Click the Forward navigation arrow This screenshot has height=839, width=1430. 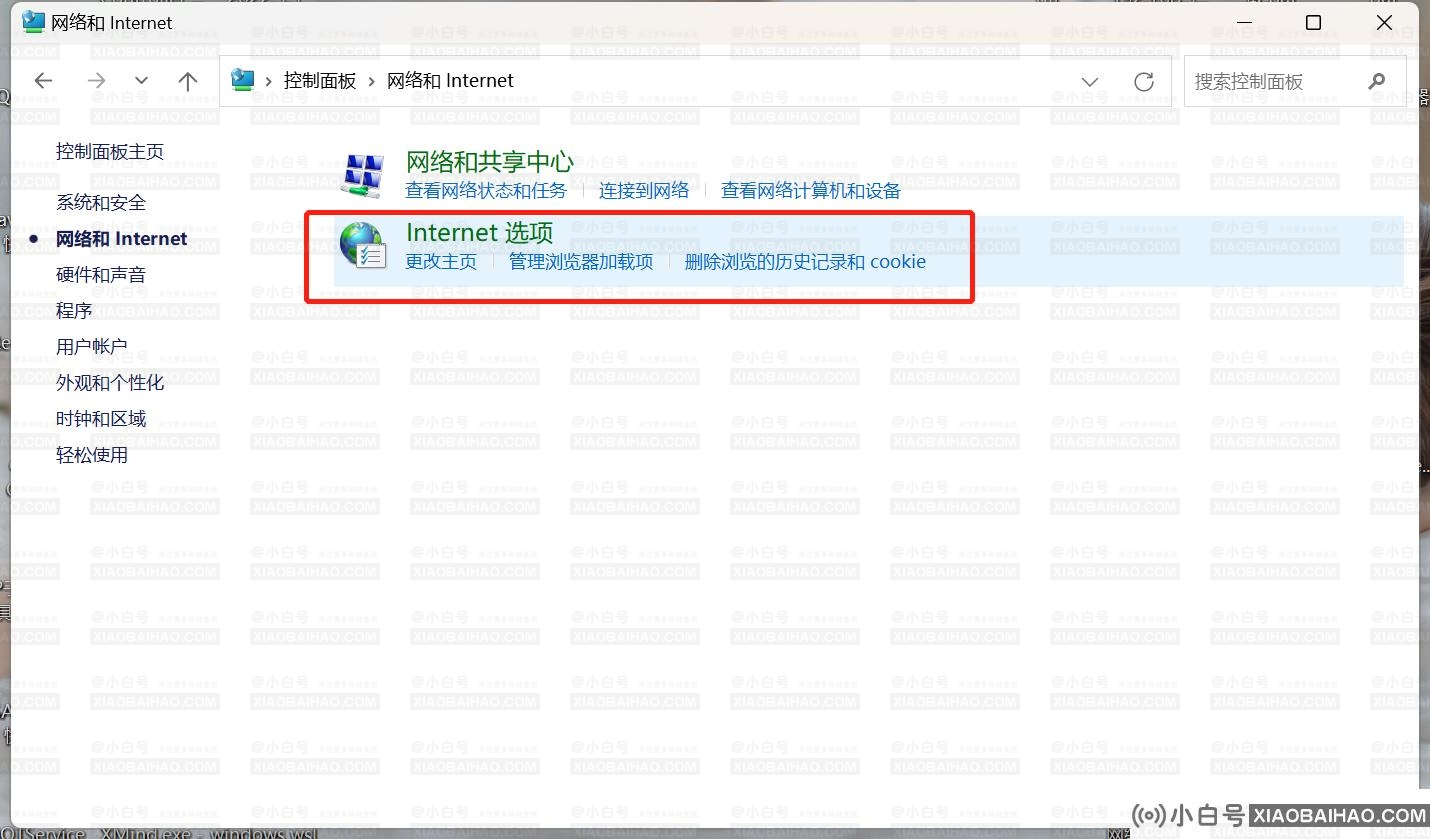coord(96,81)
